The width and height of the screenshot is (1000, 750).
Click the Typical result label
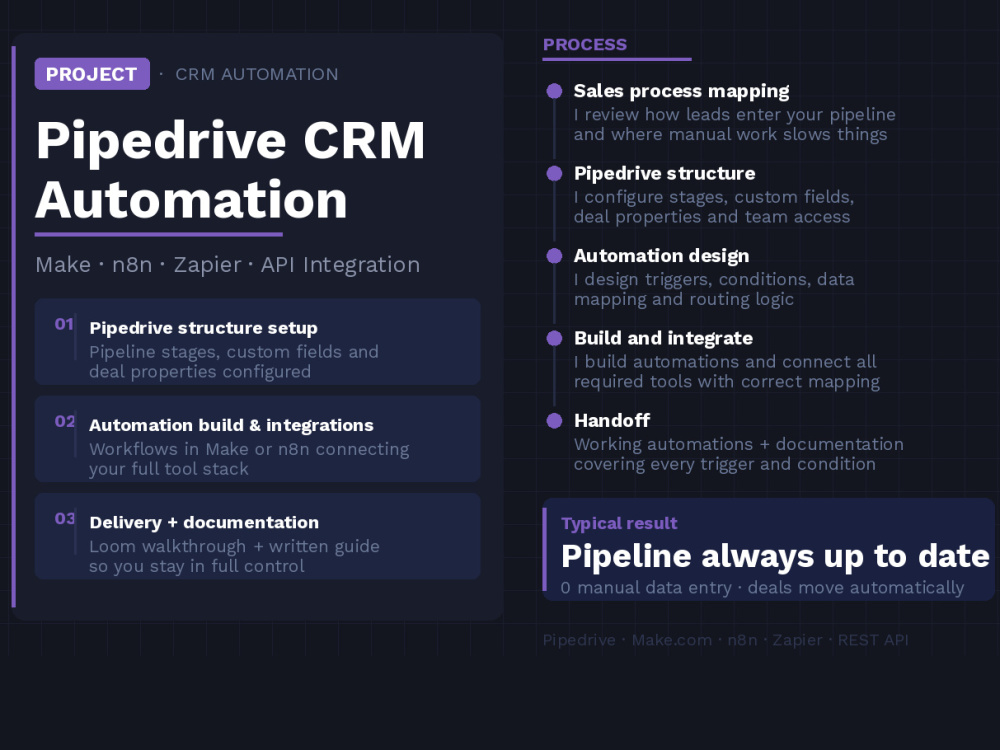619,524
